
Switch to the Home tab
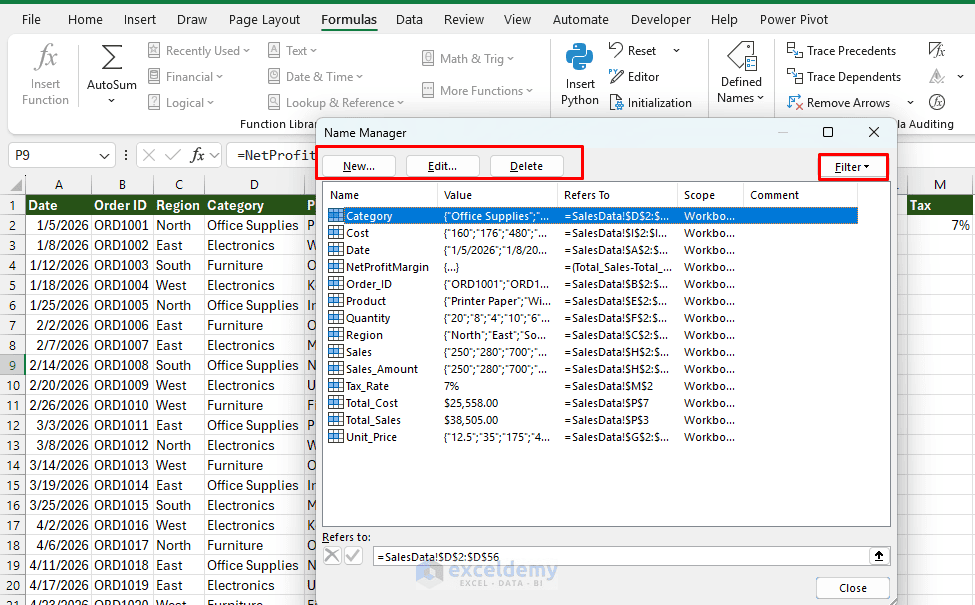coord(85,19)
